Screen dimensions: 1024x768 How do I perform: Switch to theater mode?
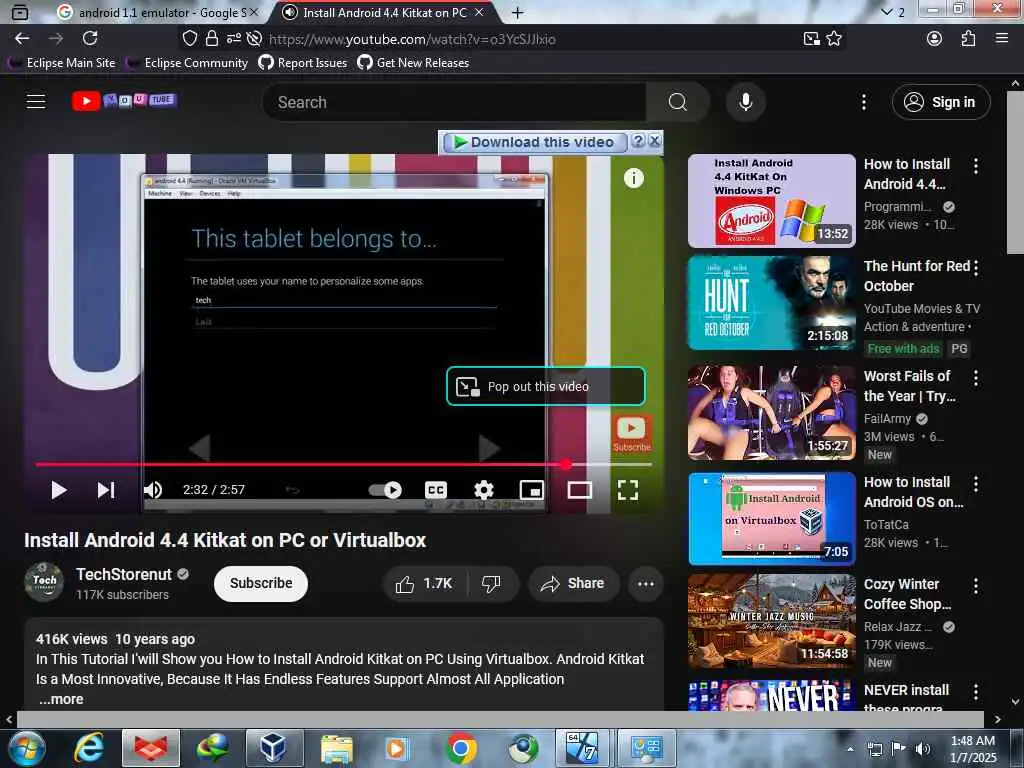pos(579,490)
